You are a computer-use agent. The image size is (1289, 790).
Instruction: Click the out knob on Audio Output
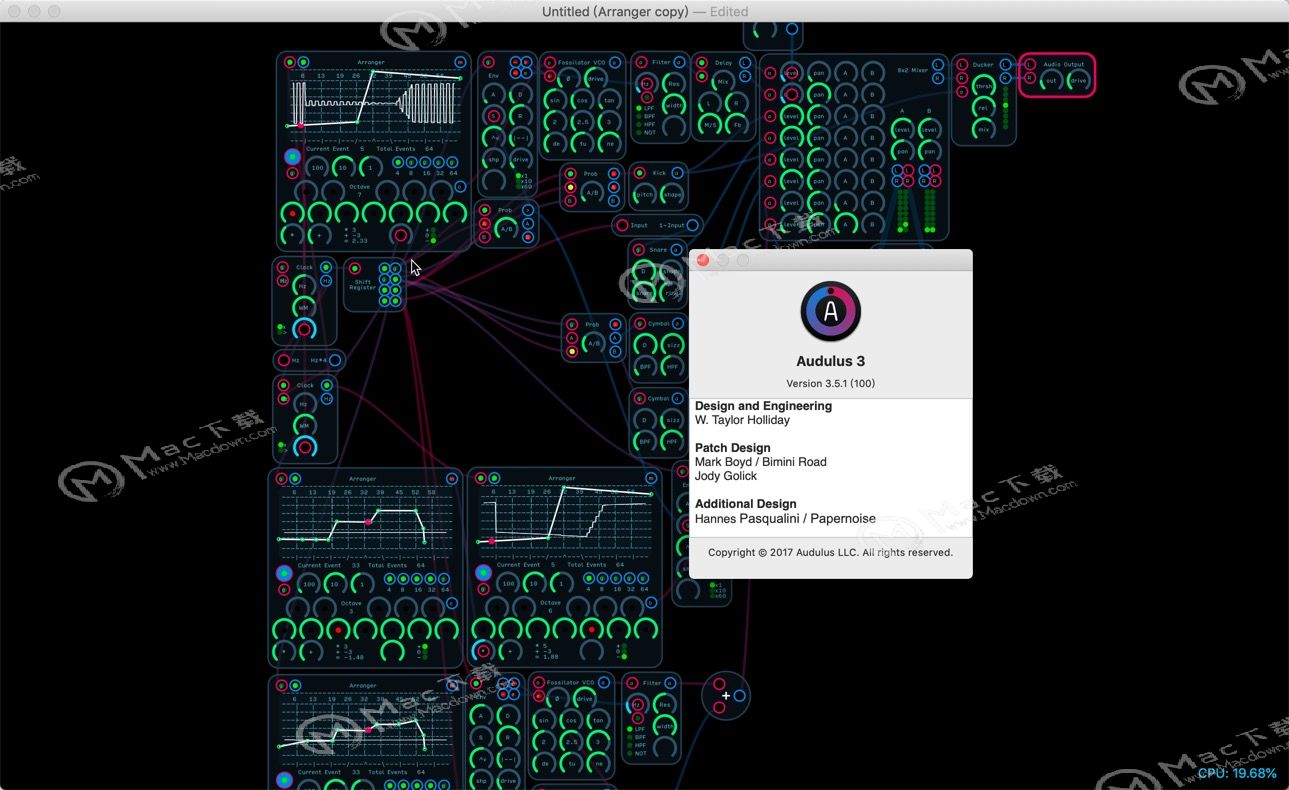coord(1051,81)
